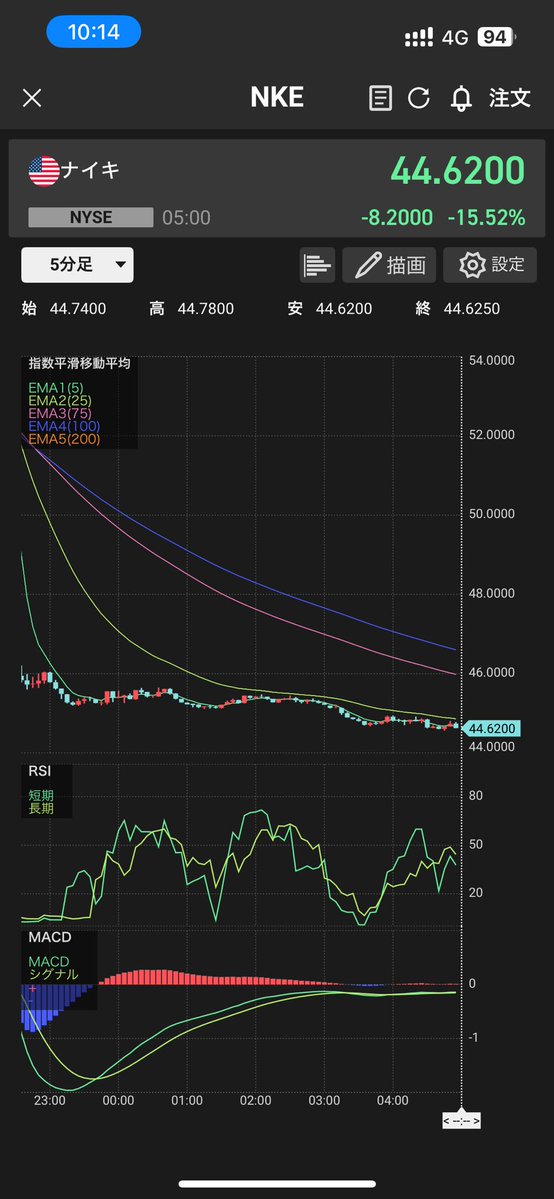Image resolution: width=554 pixels, height=1199 pixels.
Task: Tap the volume-by-price bars icon
Action: [x=318, y=265]
